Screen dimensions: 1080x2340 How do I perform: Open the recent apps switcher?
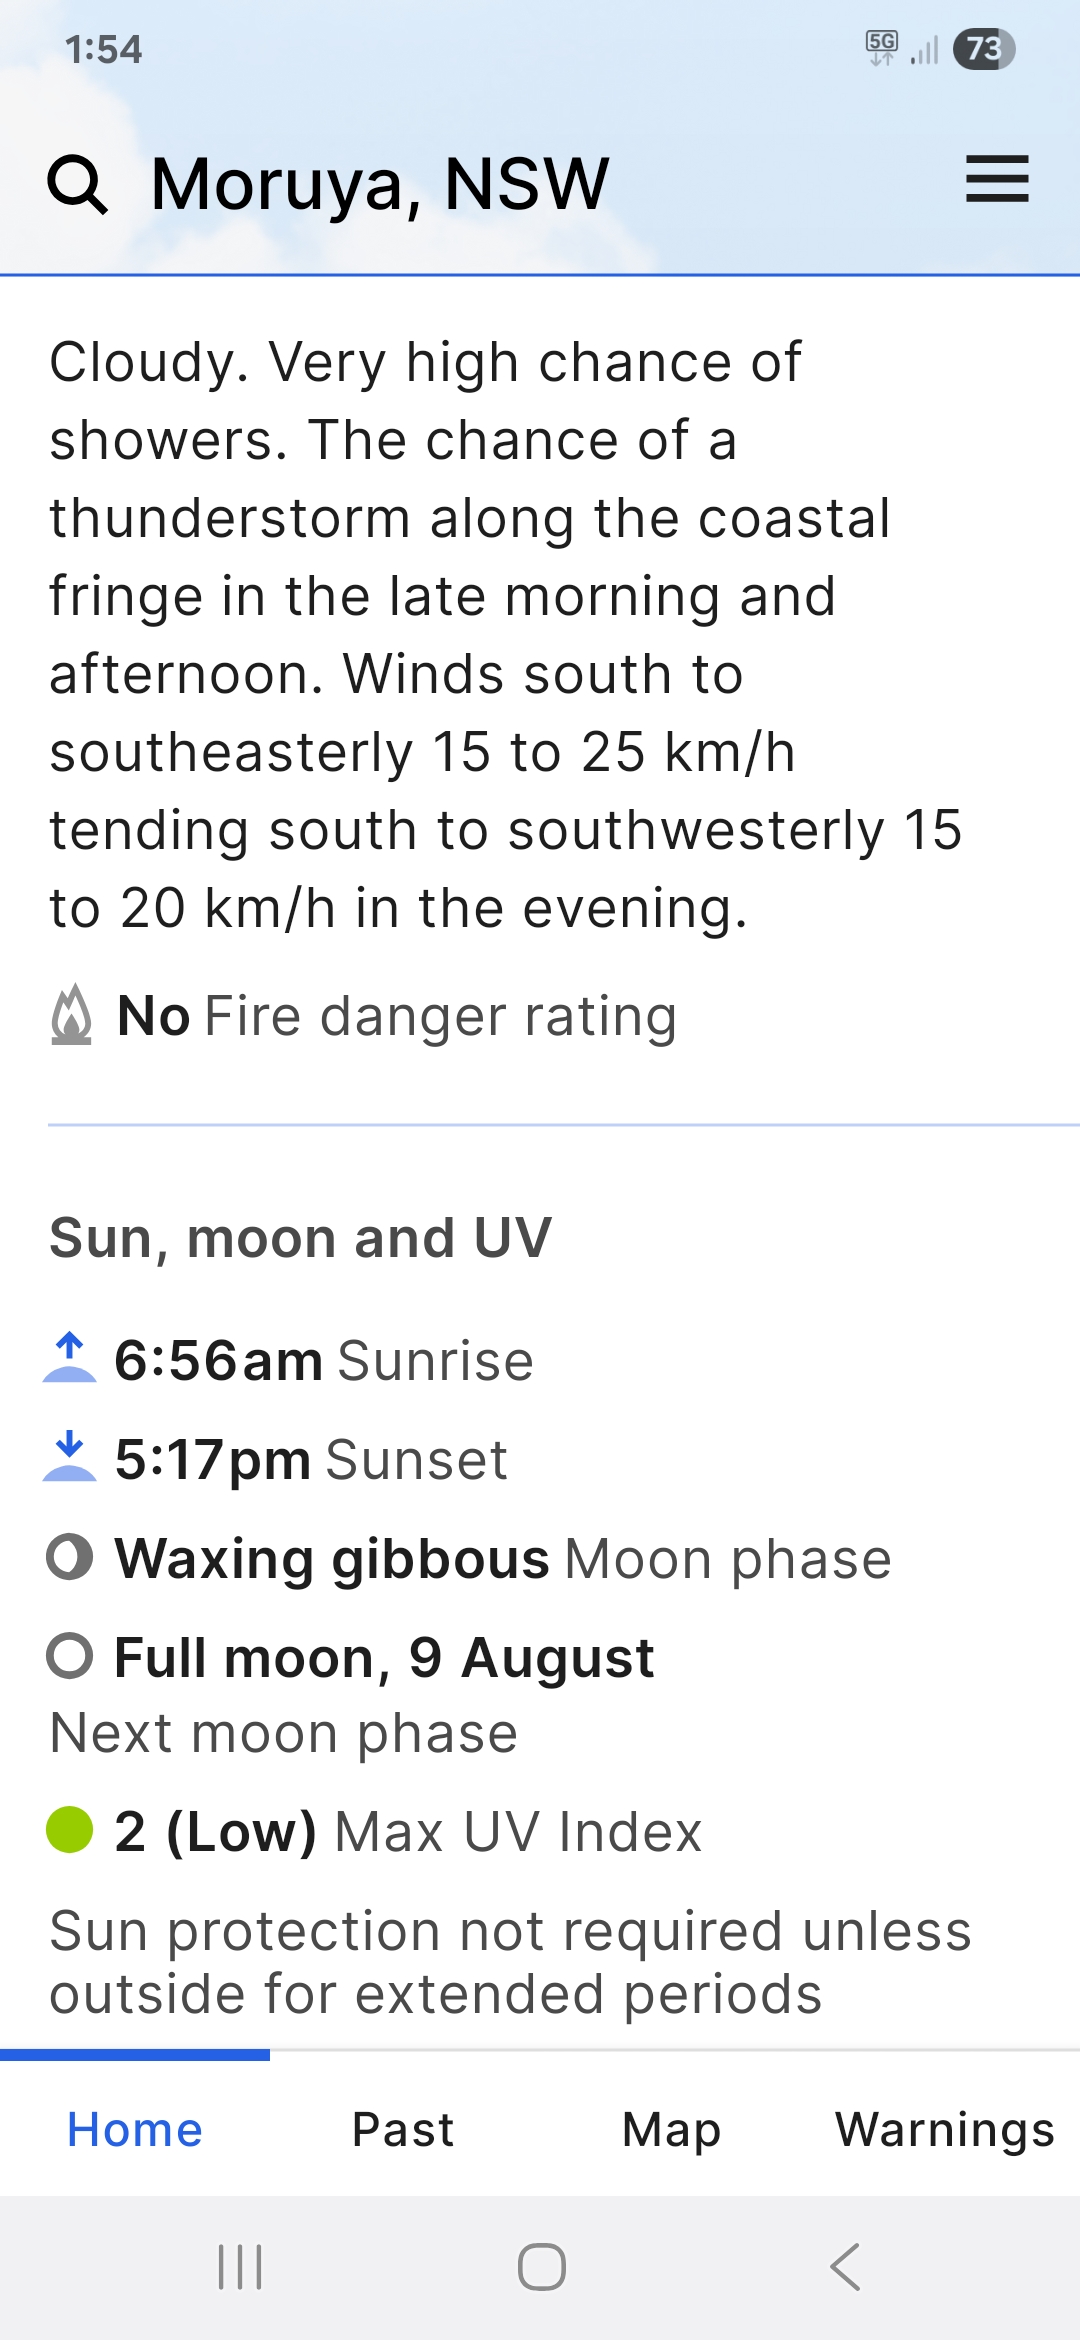240,2267
